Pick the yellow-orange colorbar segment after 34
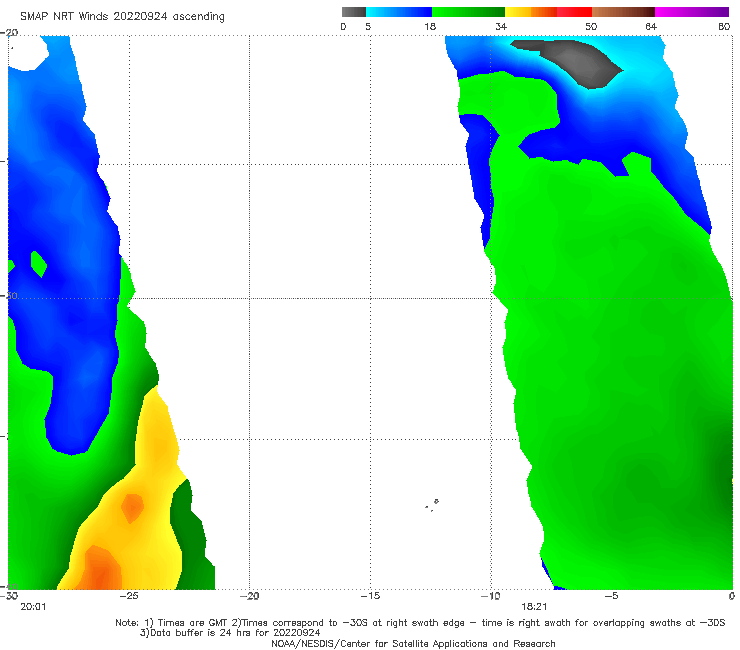740x650 pixels. [531, 12]
